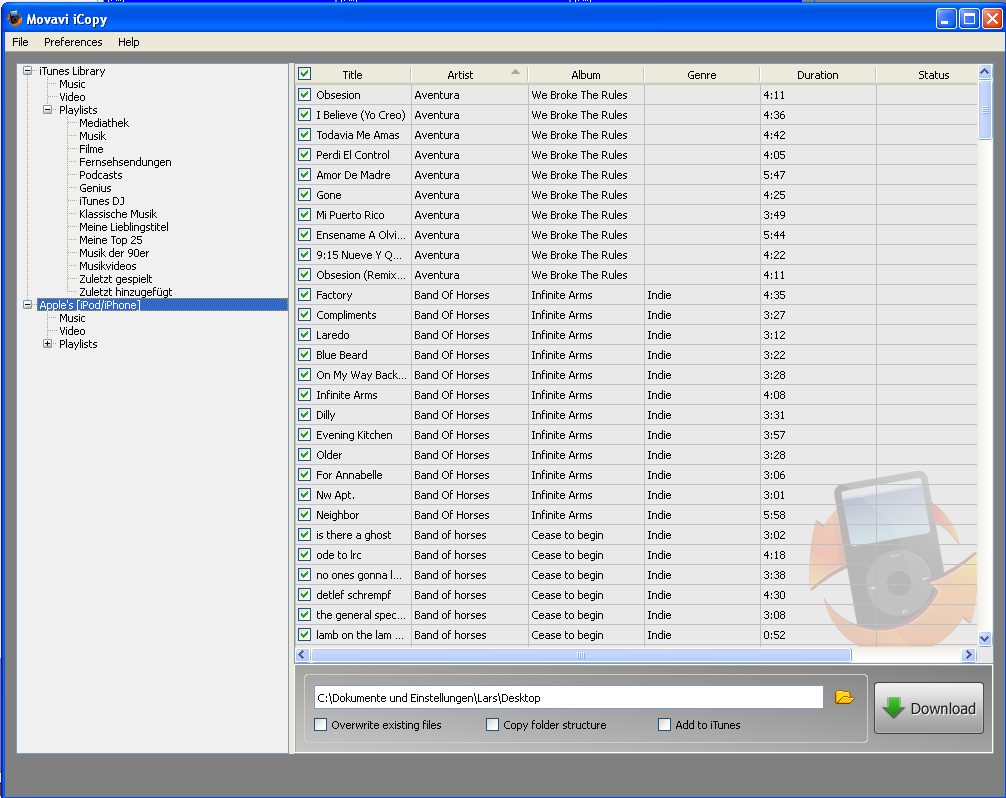
Task: Click the browse folder icon beside destination path
Action: 844,697
